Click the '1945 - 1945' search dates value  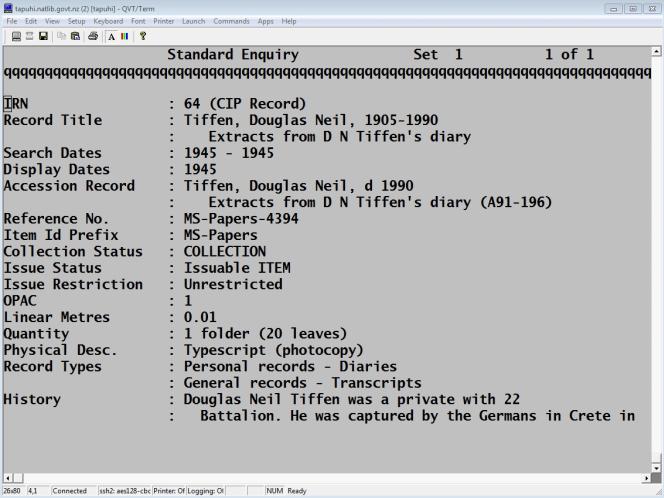[229, 153]
